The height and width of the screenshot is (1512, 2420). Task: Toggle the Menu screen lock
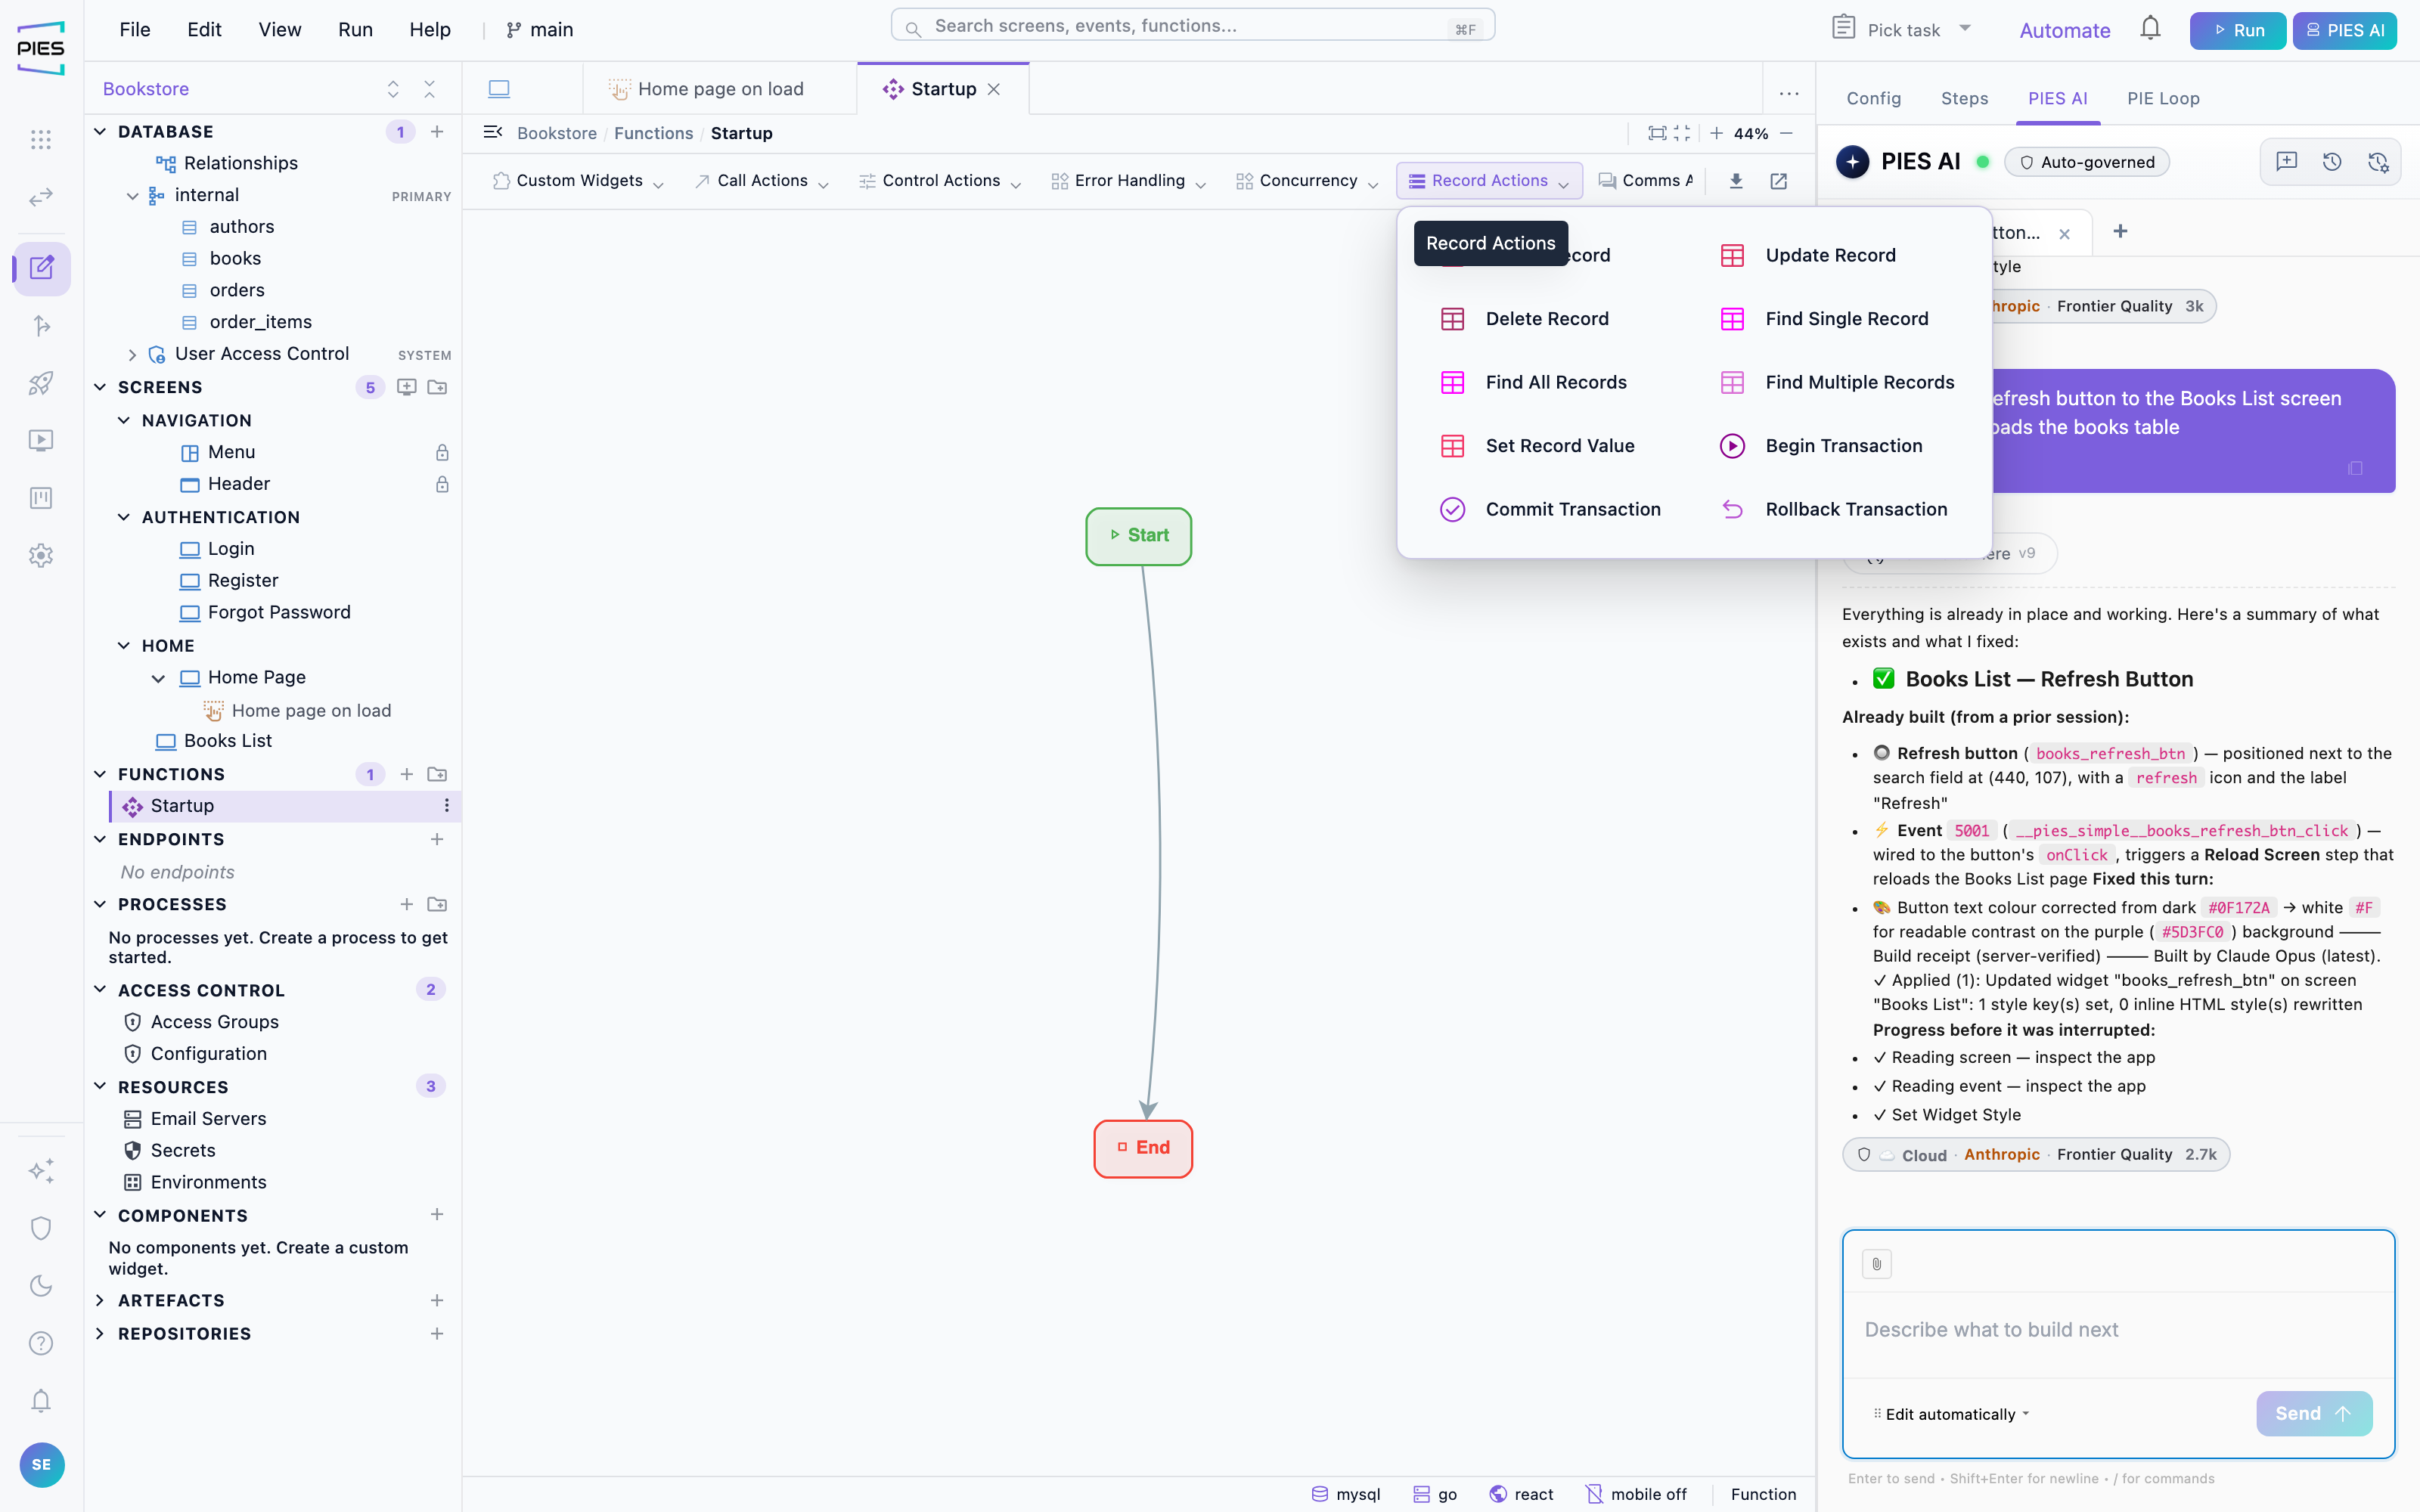click(x=442, y=453)
